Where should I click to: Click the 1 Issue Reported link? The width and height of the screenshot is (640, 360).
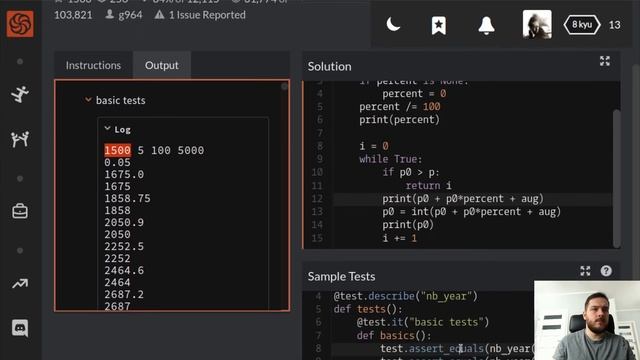[200, 15]
